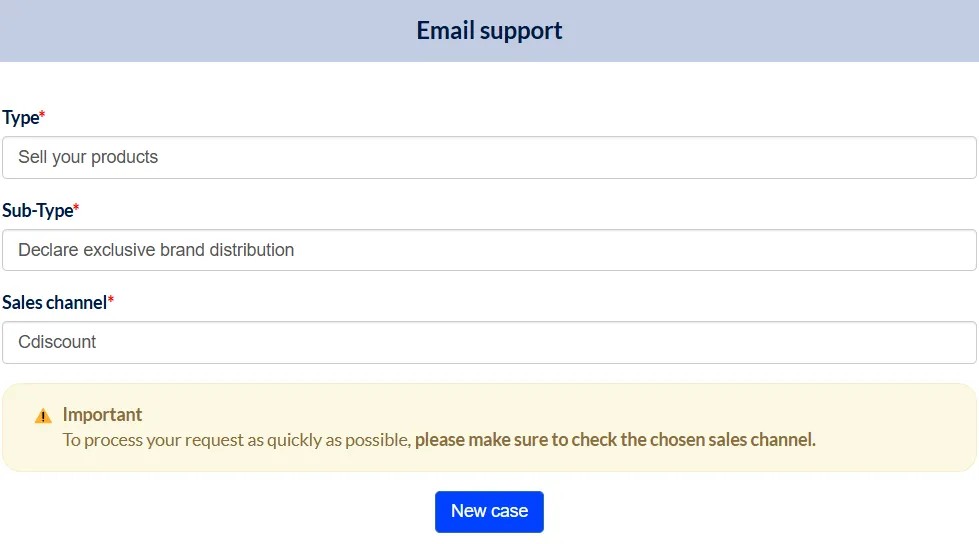Click the Type field label
The image size is (979, 544).
(x=21, y=117)
